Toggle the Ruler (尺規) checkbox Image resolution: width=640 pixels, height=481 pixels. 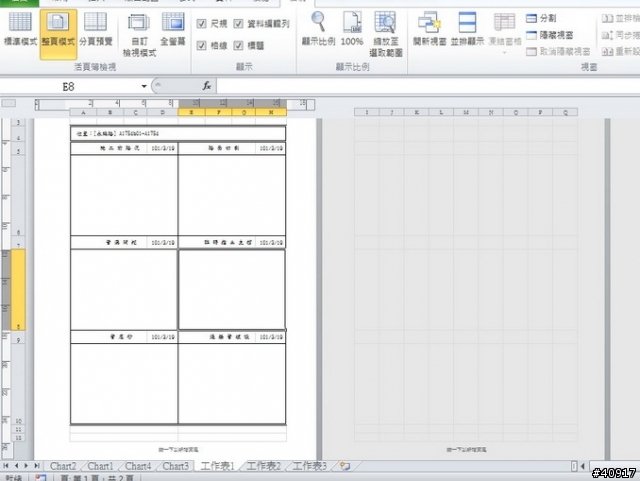point(203,23)
